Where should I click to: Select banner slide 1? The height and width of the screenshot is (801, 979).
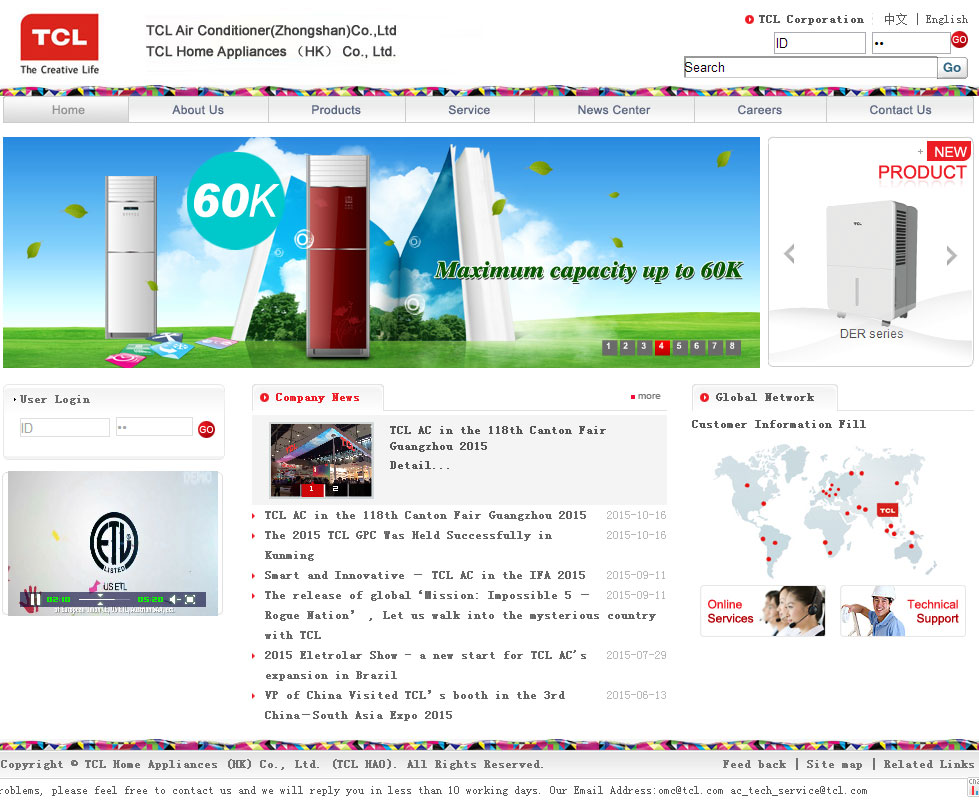click(608, 347)
